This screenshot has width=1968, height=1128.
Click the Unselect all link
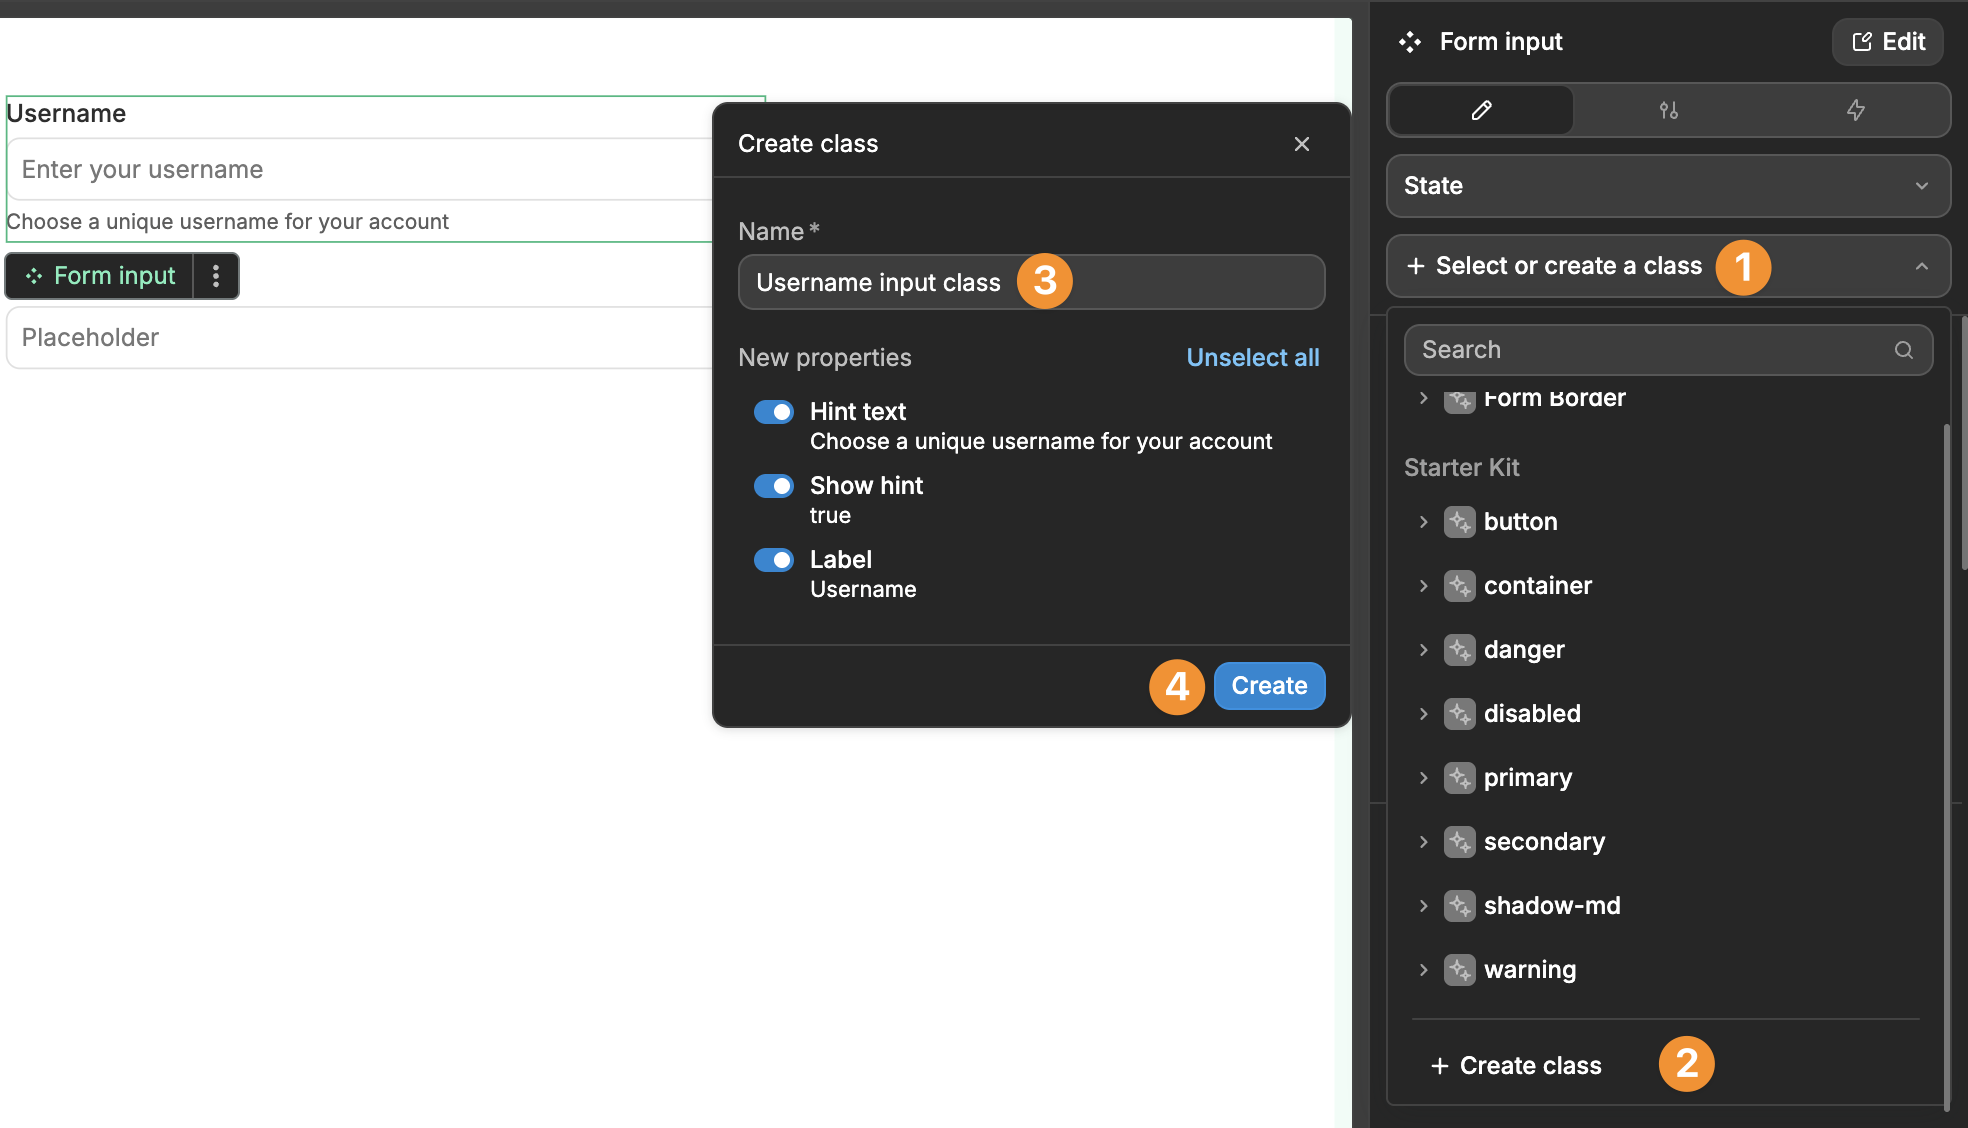[x=1252, y=357]
